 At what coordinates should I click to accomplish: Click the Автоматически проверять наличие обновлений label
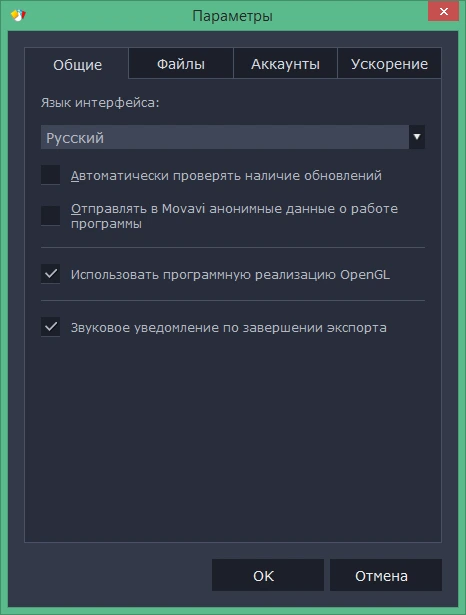226,176
